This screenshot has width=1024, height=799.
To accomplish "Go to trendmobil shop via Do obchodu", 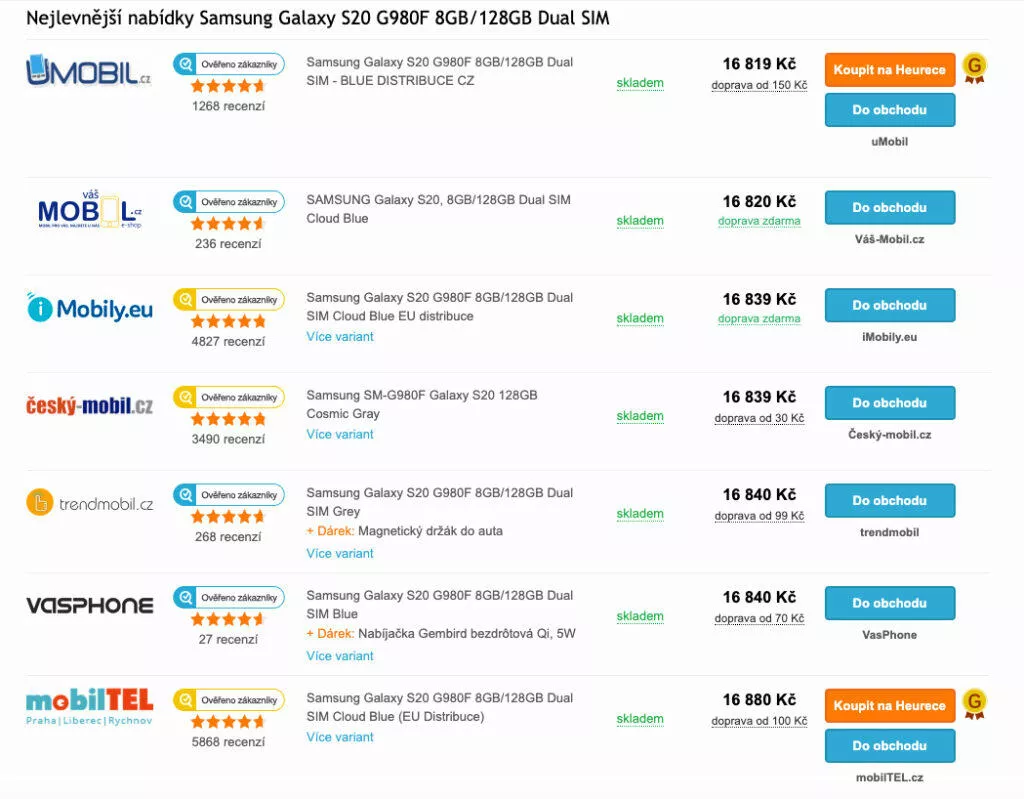I will tap(889, 500).
